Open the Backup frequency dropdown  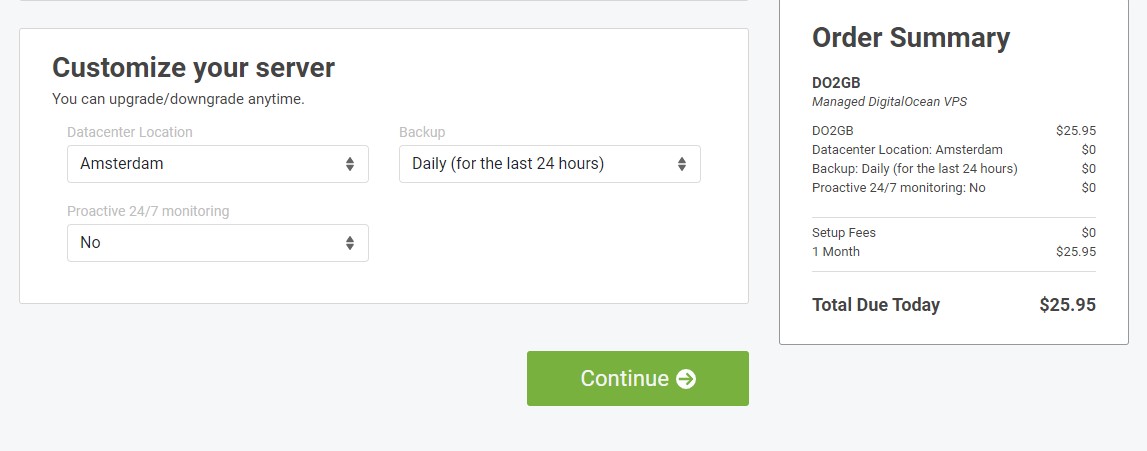click(549, 164)
